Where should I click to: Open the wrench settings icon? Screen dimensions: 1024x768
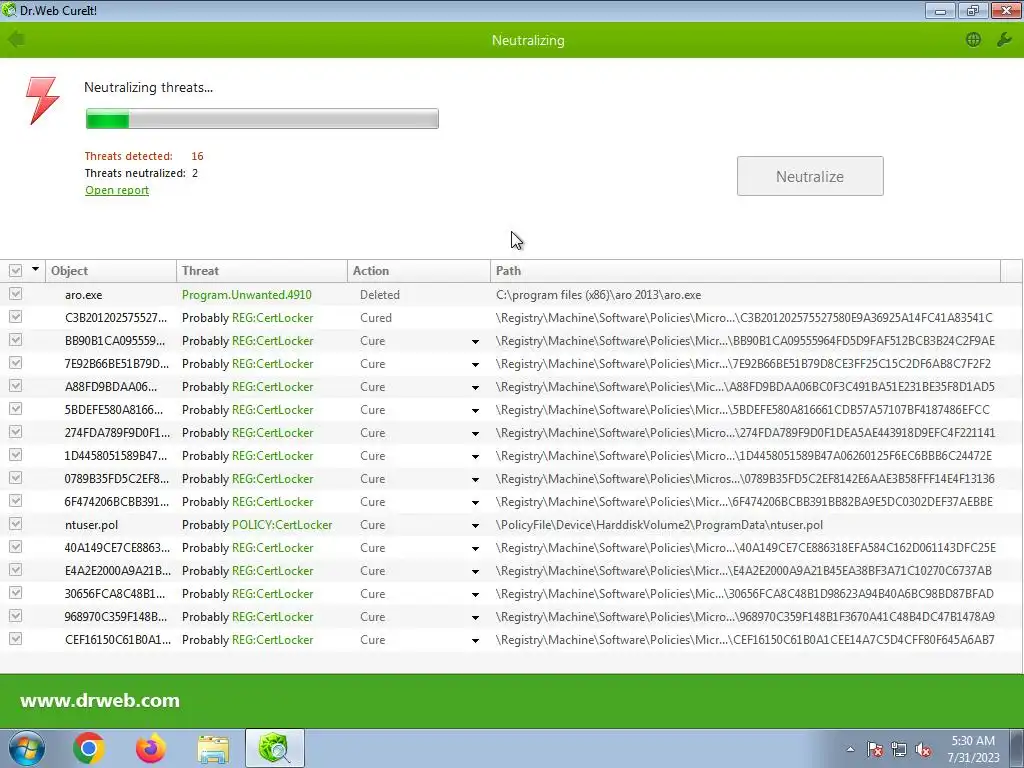tap(1004, 40)
